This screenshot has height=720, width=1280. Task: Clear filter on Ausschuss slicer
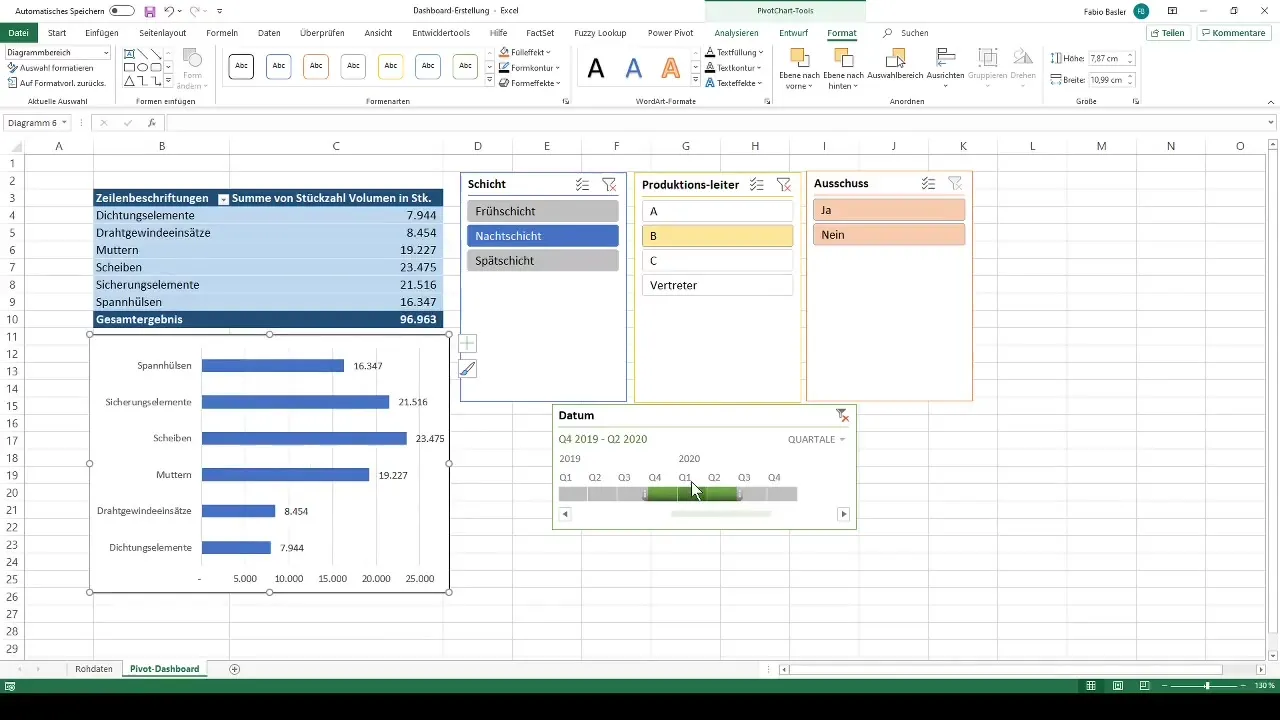click(955, 184)
